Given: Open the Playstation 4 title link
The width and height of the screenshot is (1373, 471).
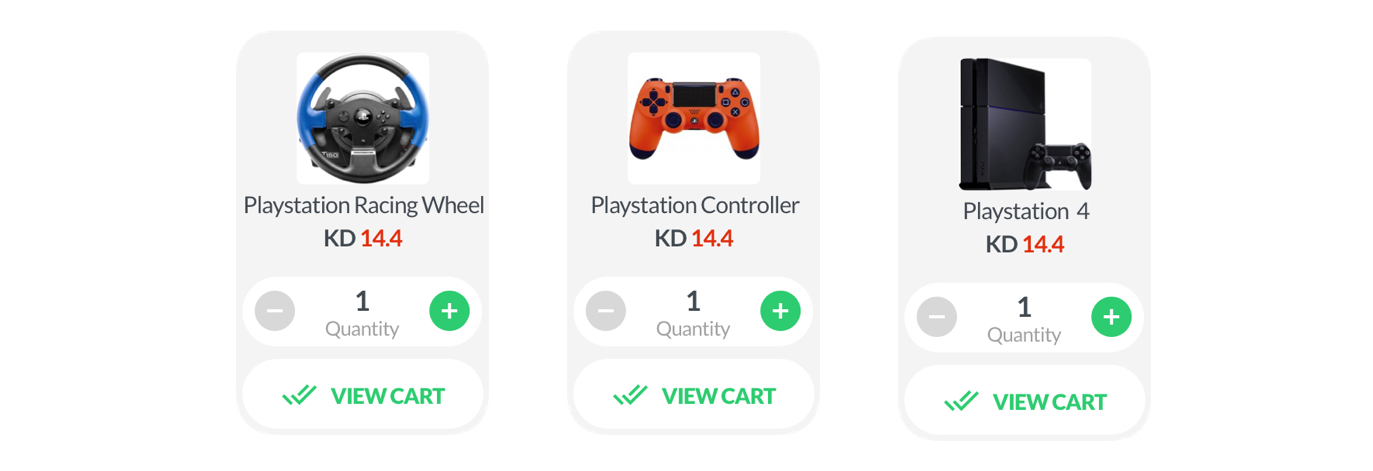Looking at the screenshot, I should 1025,211.
